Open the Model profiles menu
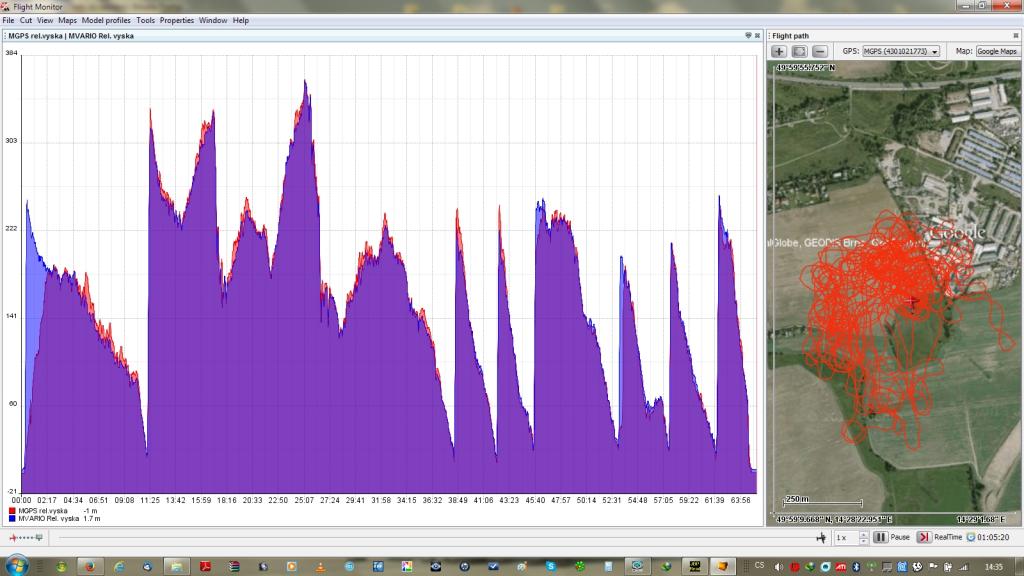Image resolution: width=1024 pixels, height=576 pixels. (106, 20)
